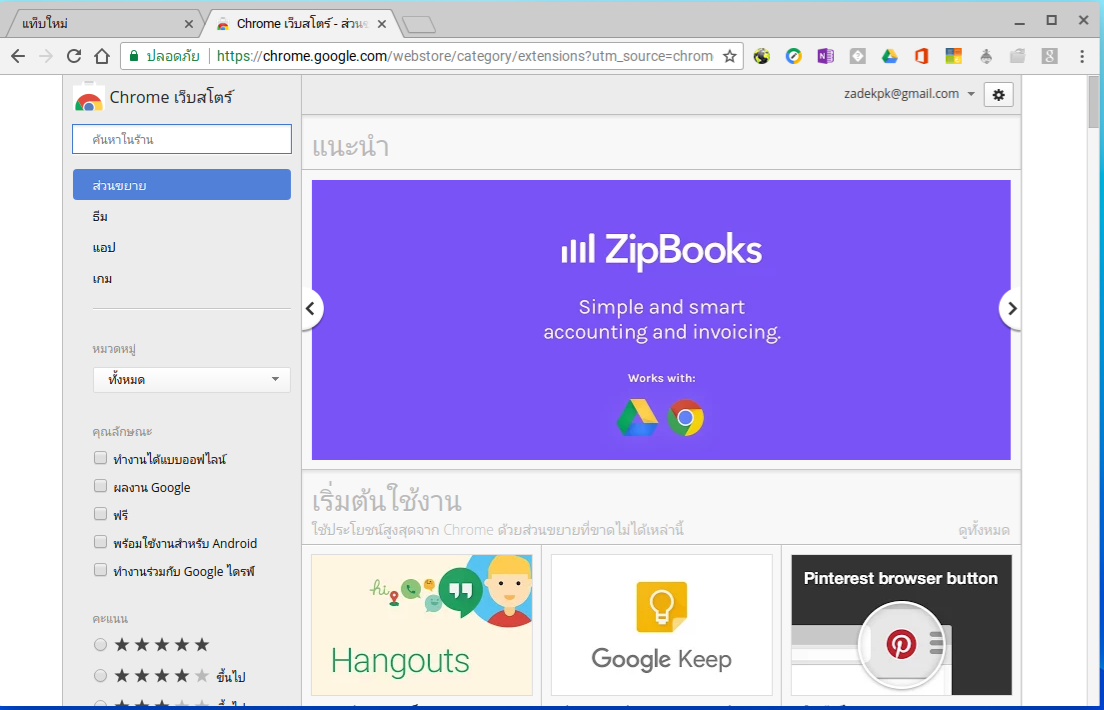Click the grey folder extension icon
The height and width of the screenshot is (710, 1104).
tap(1017, 56)
